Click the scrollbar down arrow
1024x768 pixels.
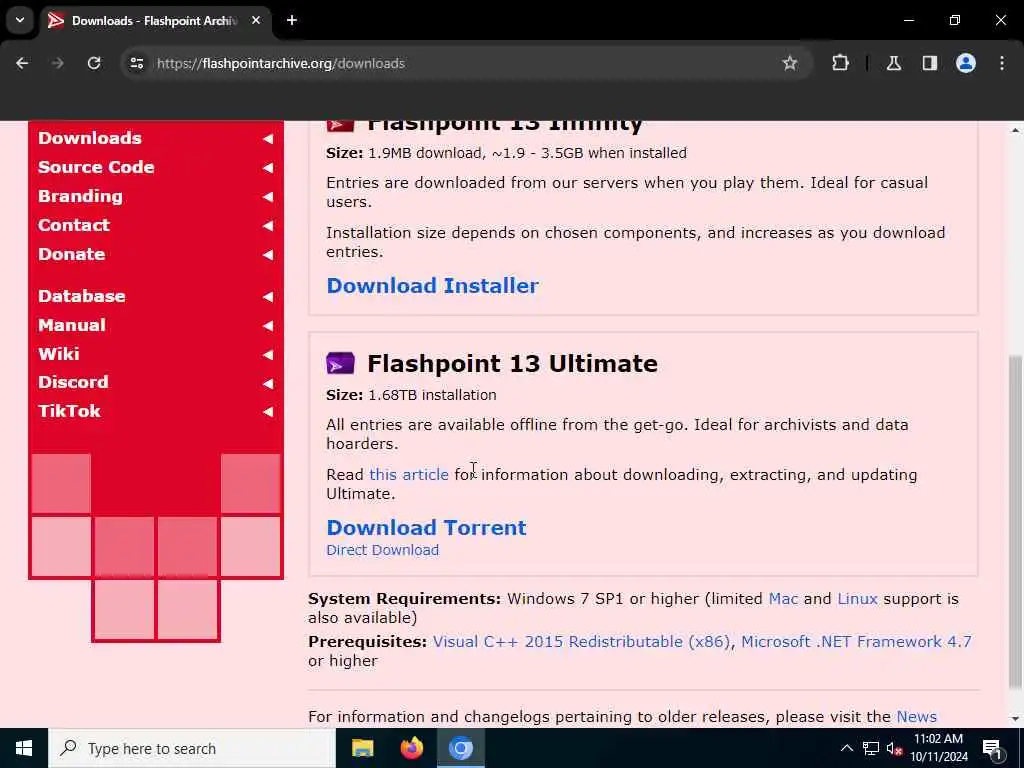1015,718
